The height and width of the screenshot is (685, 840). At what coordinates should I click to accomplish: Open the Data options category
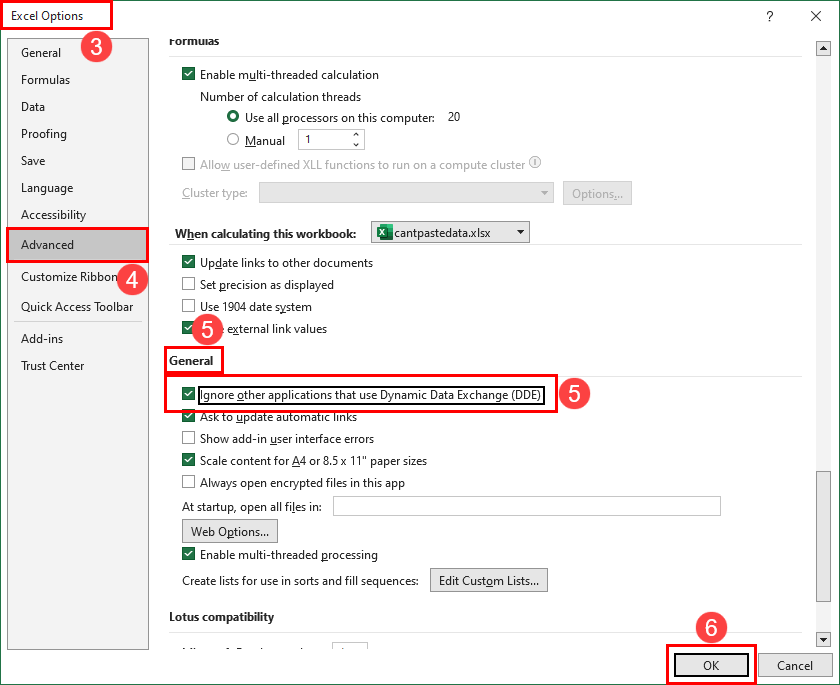point(33,107)
